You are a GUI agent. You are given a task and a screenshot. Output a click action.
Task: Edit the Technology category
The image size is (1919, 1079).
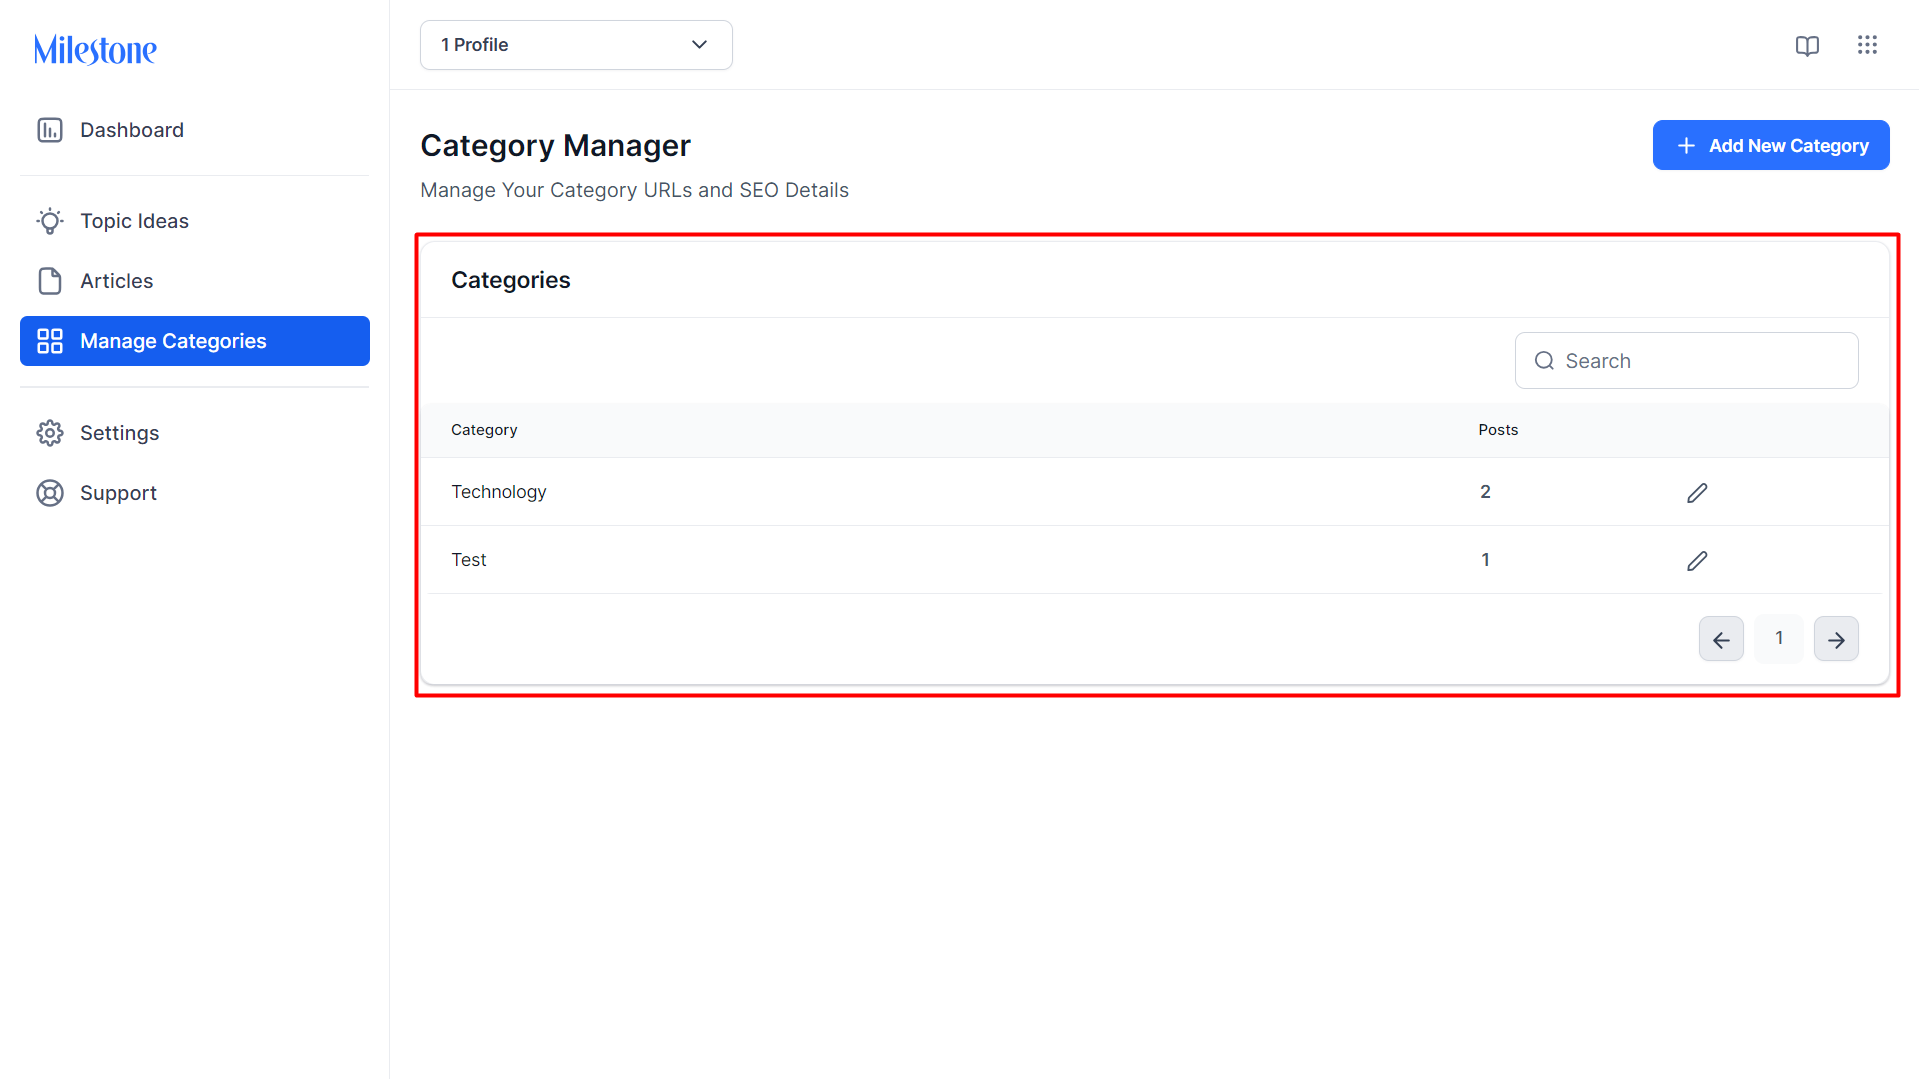1697,493
